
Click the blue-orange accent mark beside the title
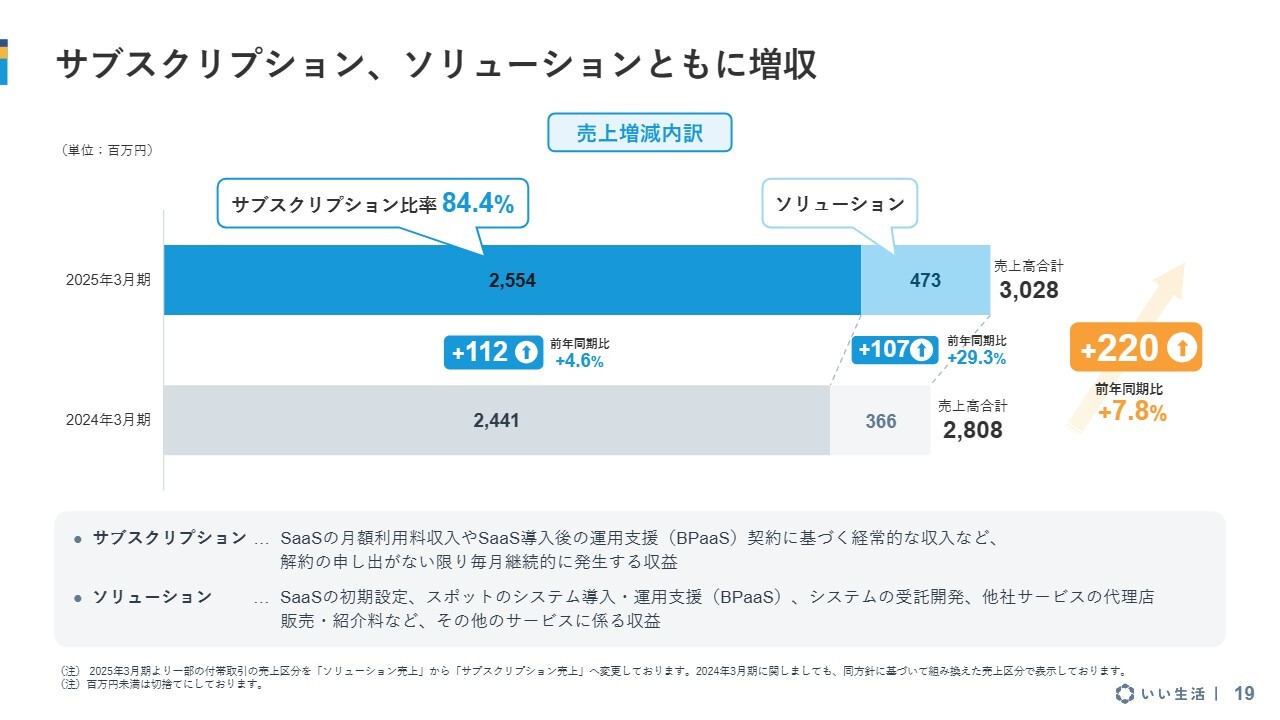coord(3,62)
